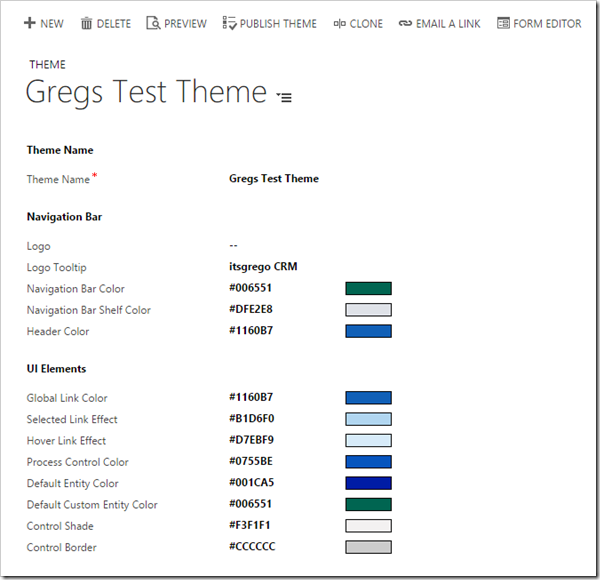Pick the Header Color blue swatch
This screenshot has width=600, height=580.
coord(368,331)
